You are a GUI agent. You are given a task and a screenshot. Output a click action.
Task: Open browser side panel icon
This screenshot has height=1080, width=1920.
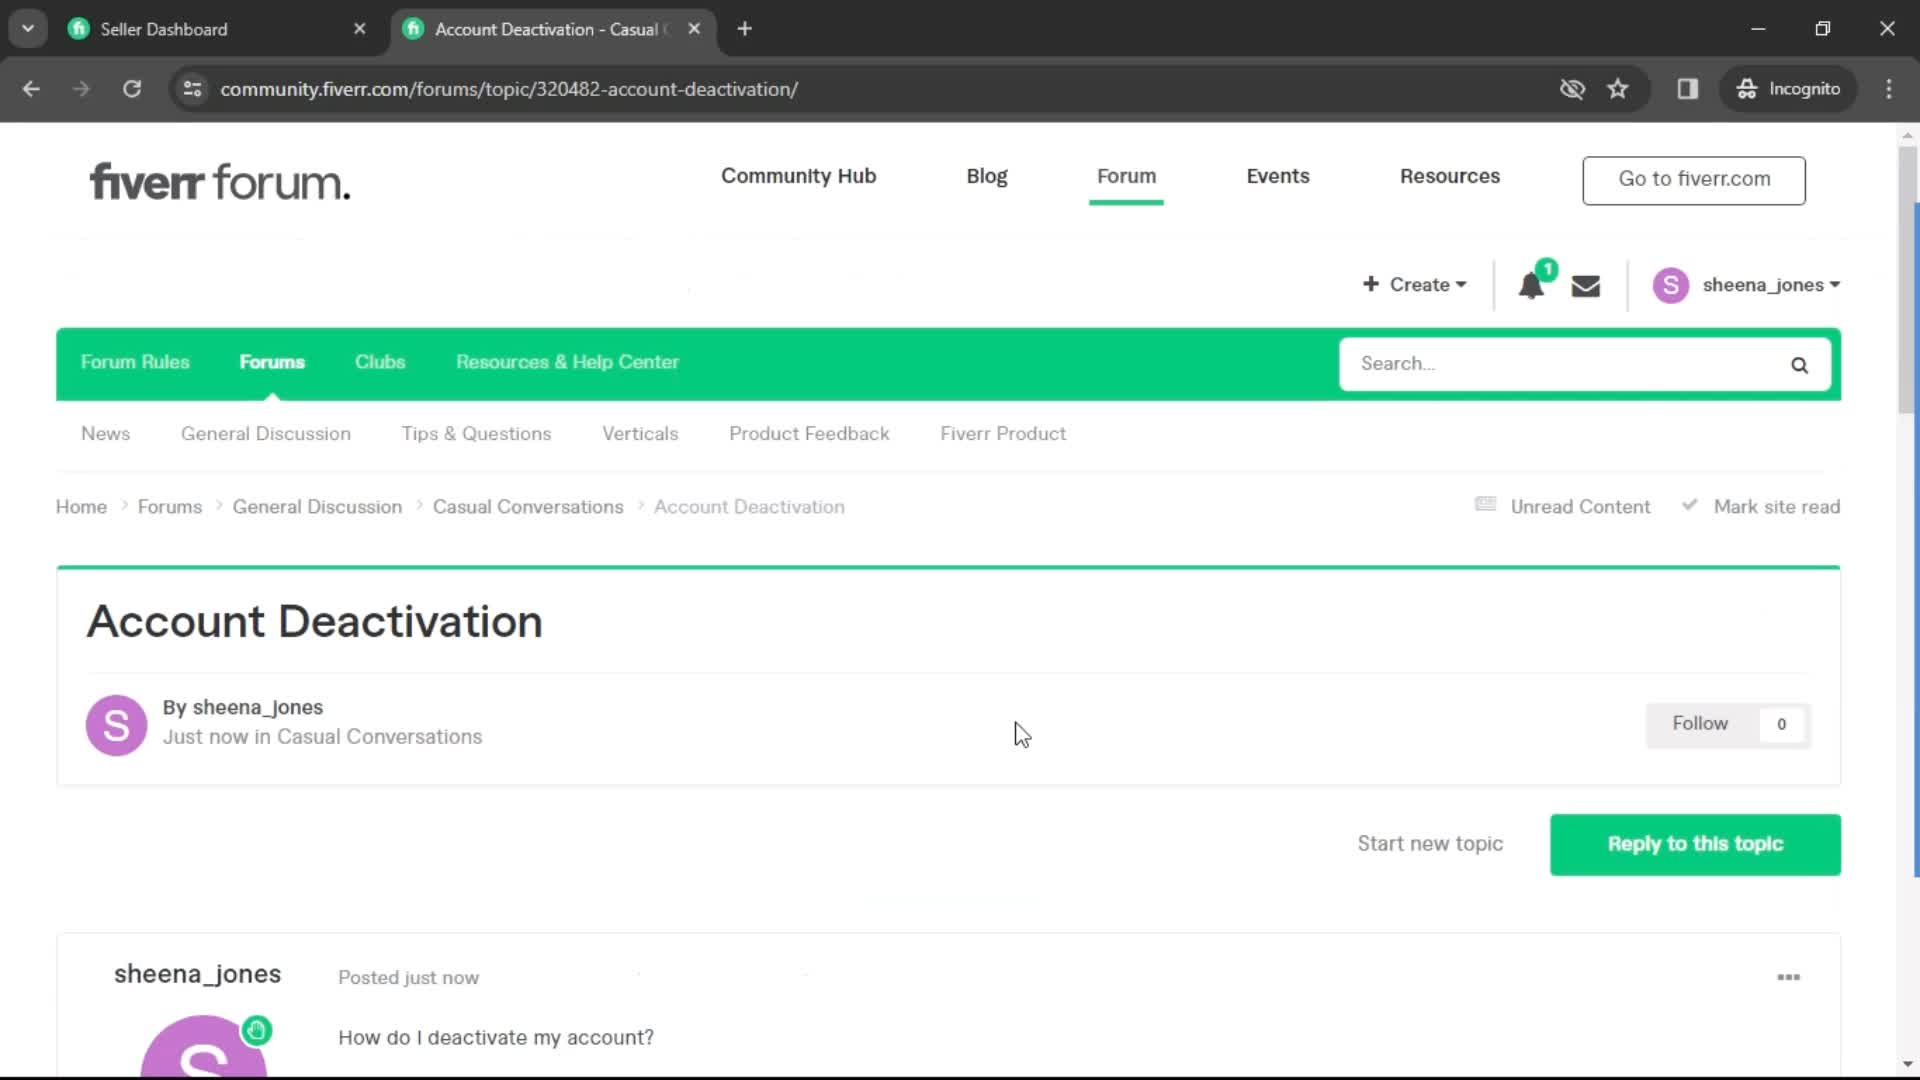[1688, 89]
